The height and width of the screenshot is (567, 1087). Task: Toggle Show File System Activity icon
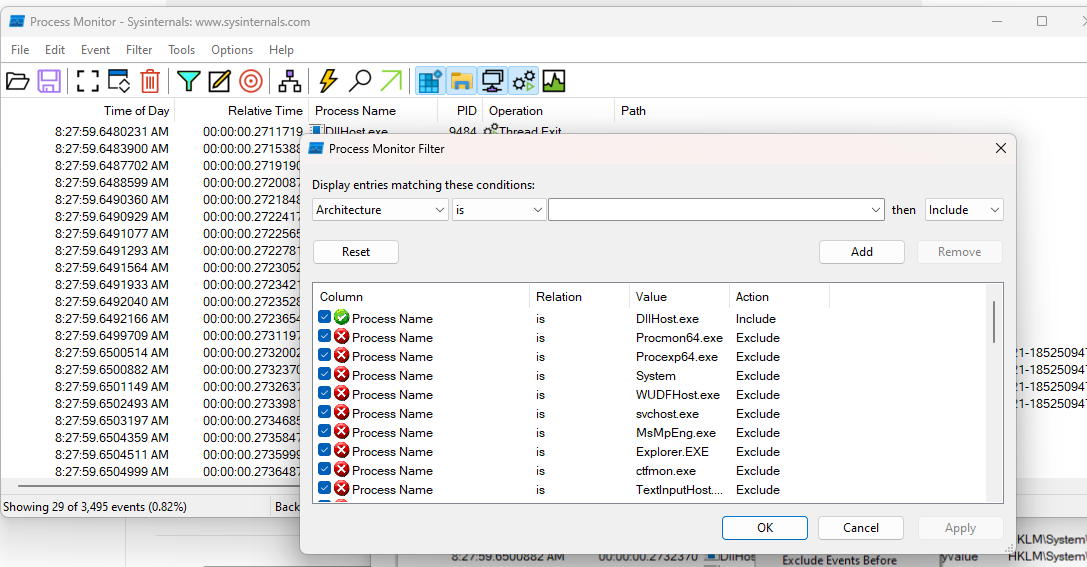point(461,81)
